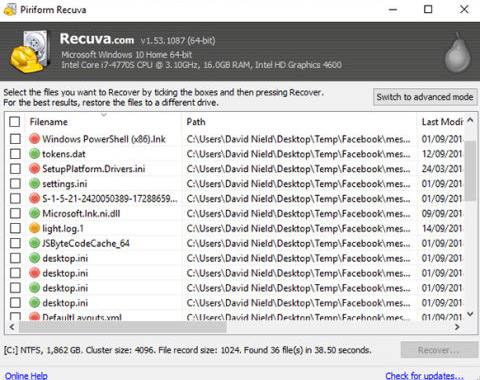Screen dimensions: 480x380
Task: Click green status icon of JSByteCodeCache_64
Action: pyautogui.click(x=34, y=243)
